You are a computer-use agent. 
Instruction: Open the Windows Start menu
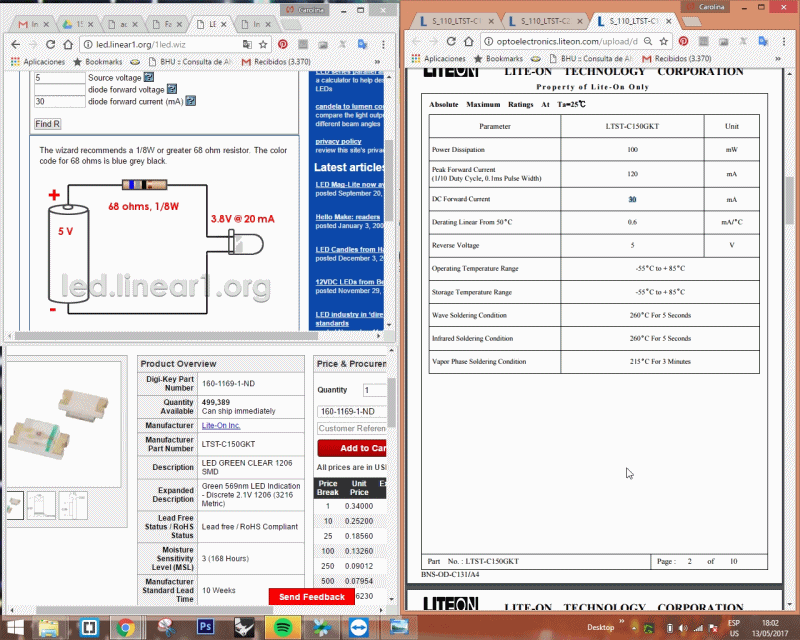[14, 627]
